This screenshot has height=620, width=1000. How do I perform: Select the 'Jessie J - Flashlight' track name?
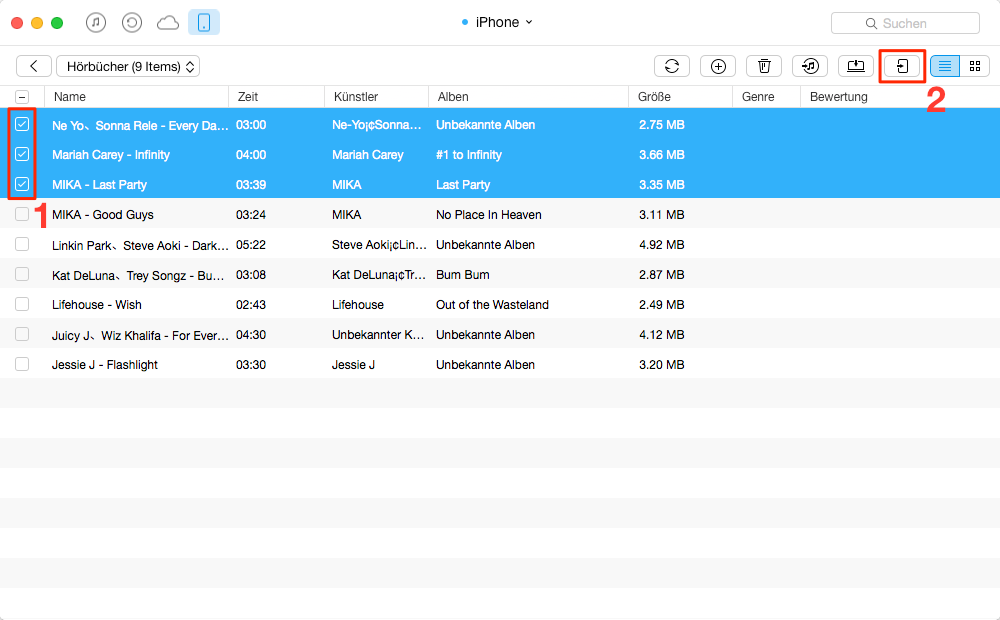[x=105, y=365]
